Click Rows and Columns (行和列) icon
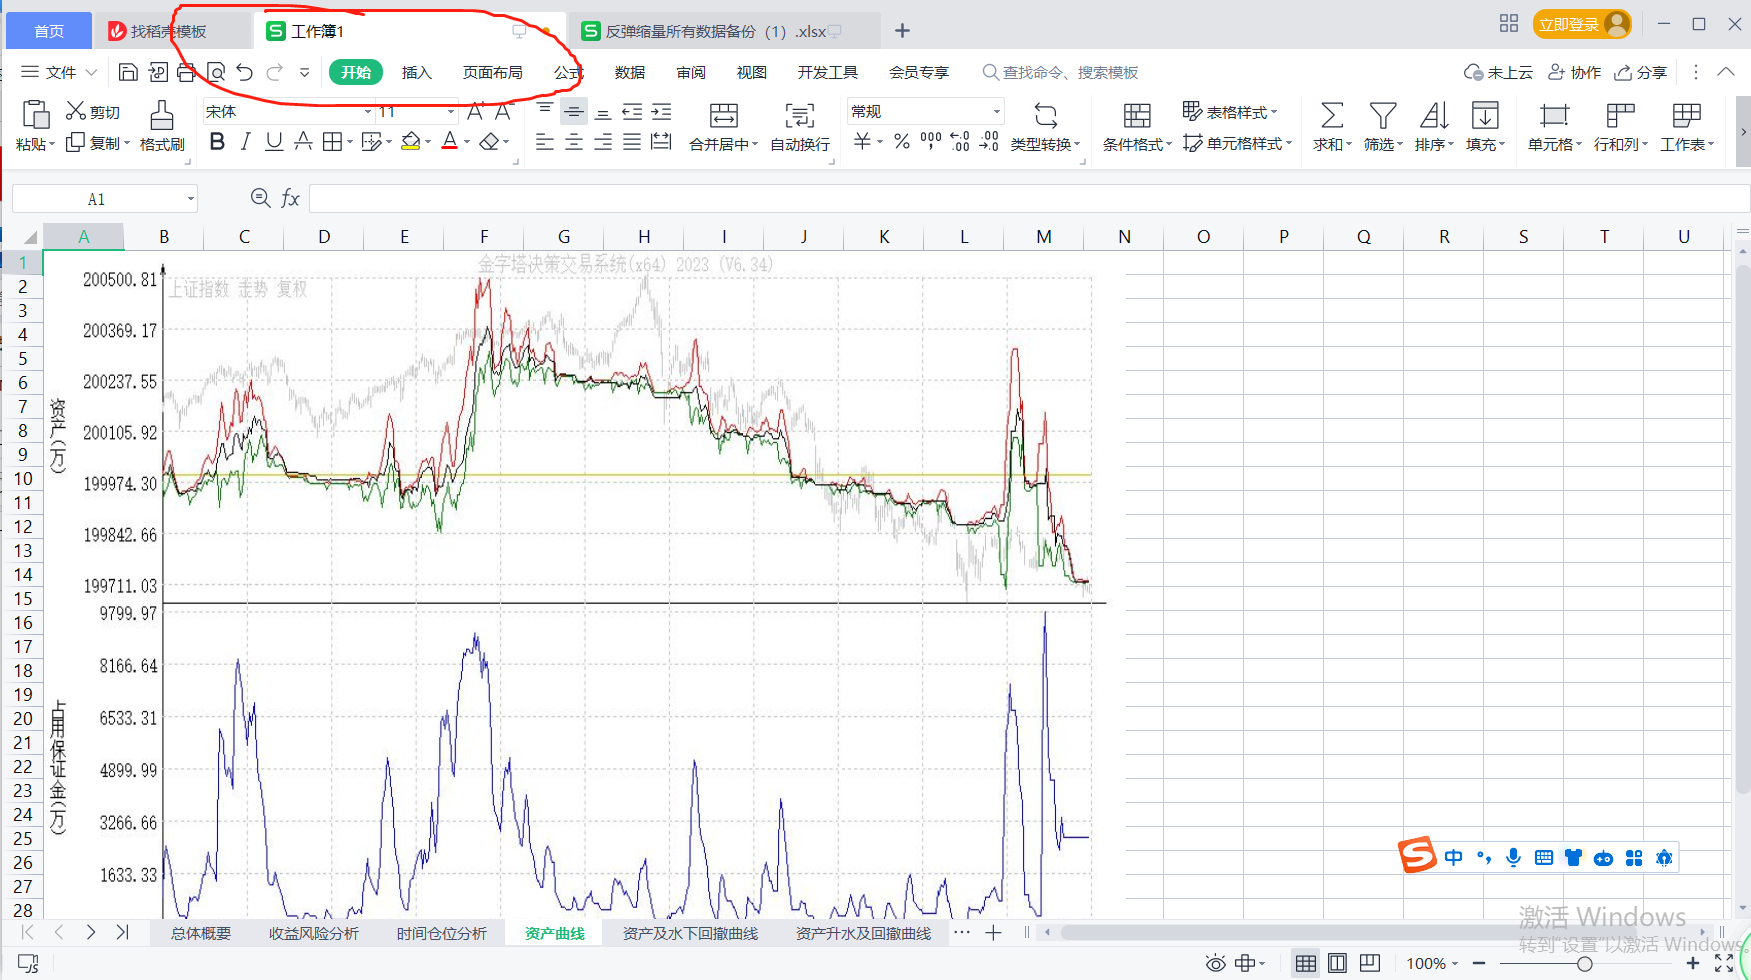This screenshot has height=980, width=1751. coord(1620,115)
